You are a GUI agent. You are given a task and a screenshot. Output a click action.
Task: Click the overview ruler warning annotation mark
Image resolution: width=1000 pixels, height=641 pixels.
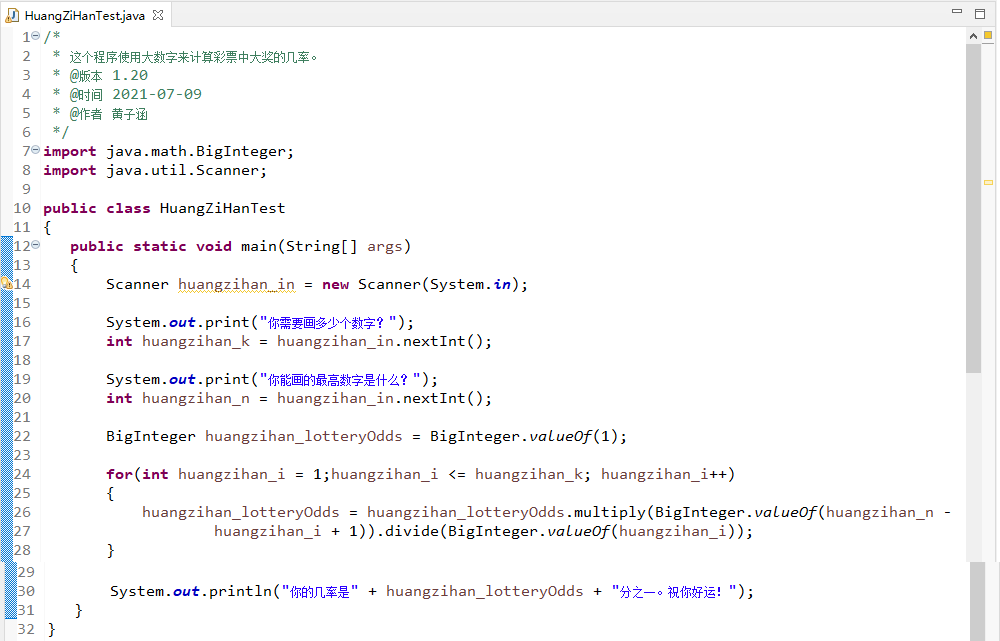point(988,182)
